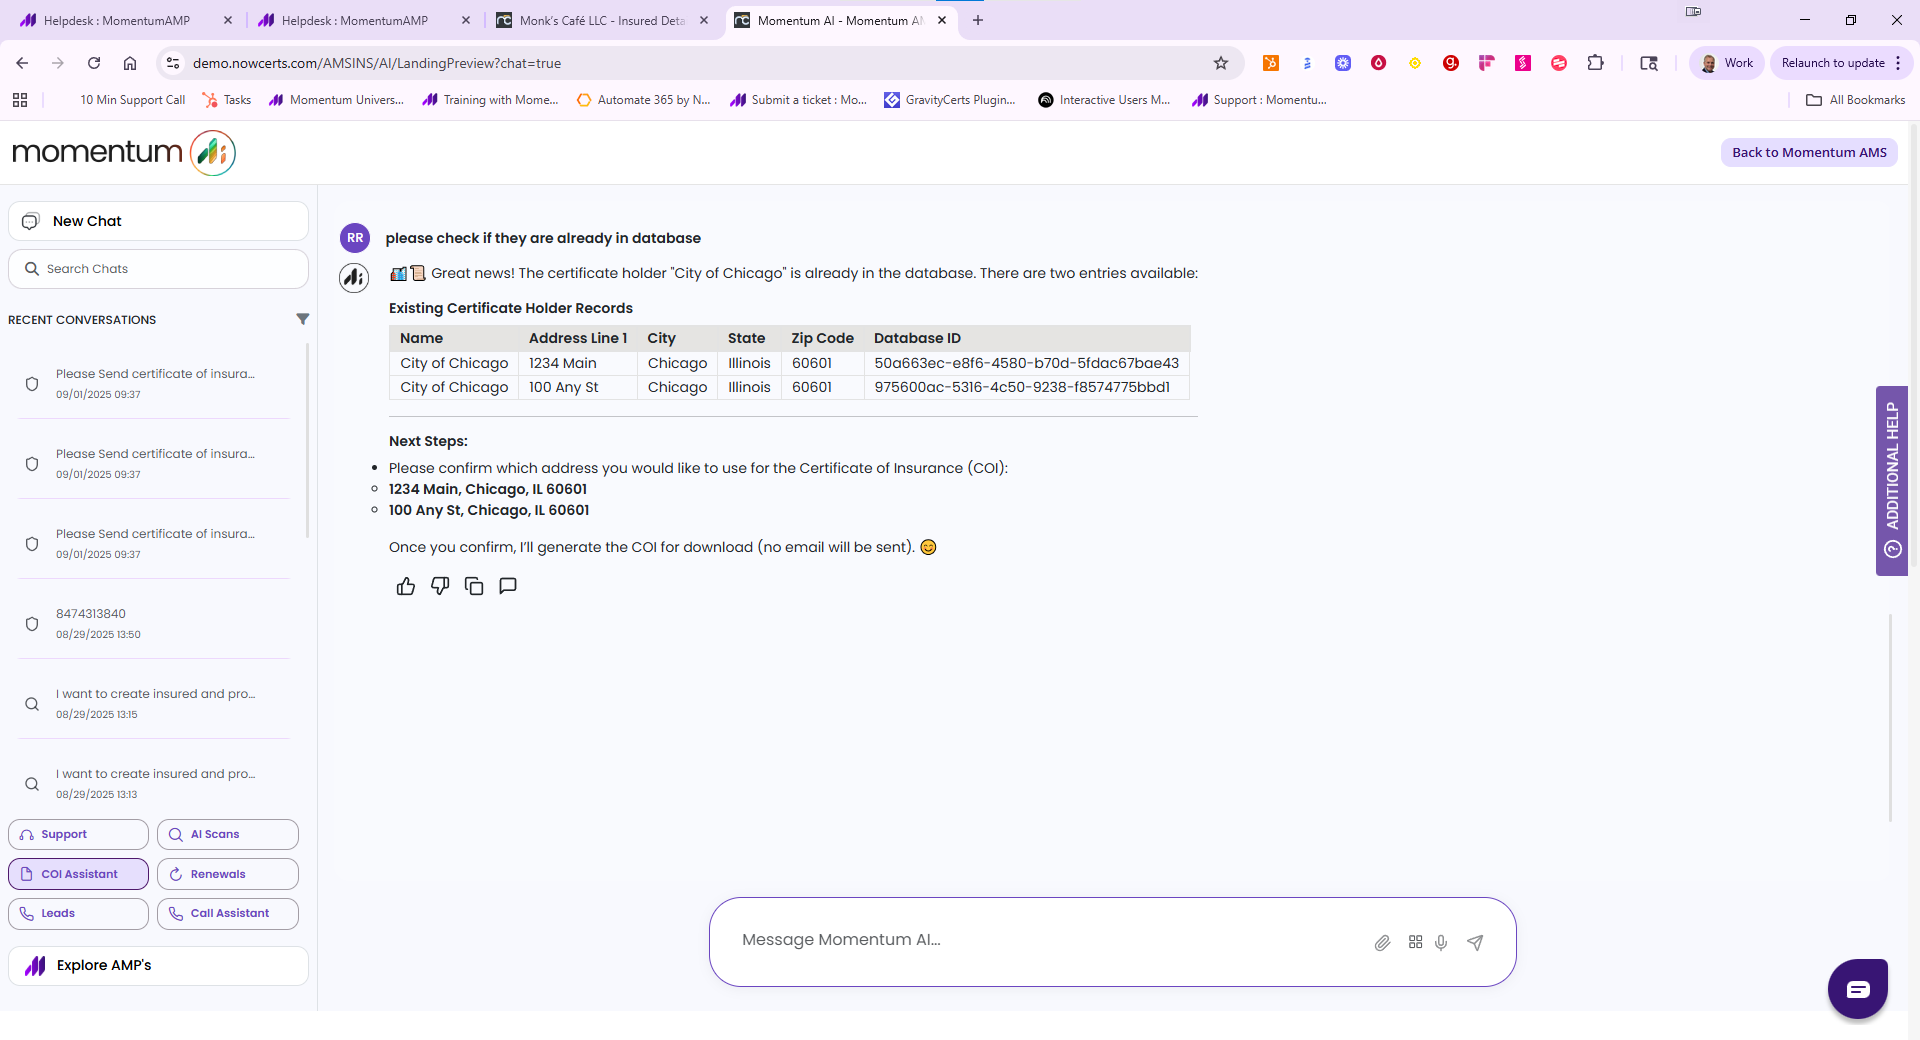
Task: Send message with paper plane icon
Action: point(1475,942)
